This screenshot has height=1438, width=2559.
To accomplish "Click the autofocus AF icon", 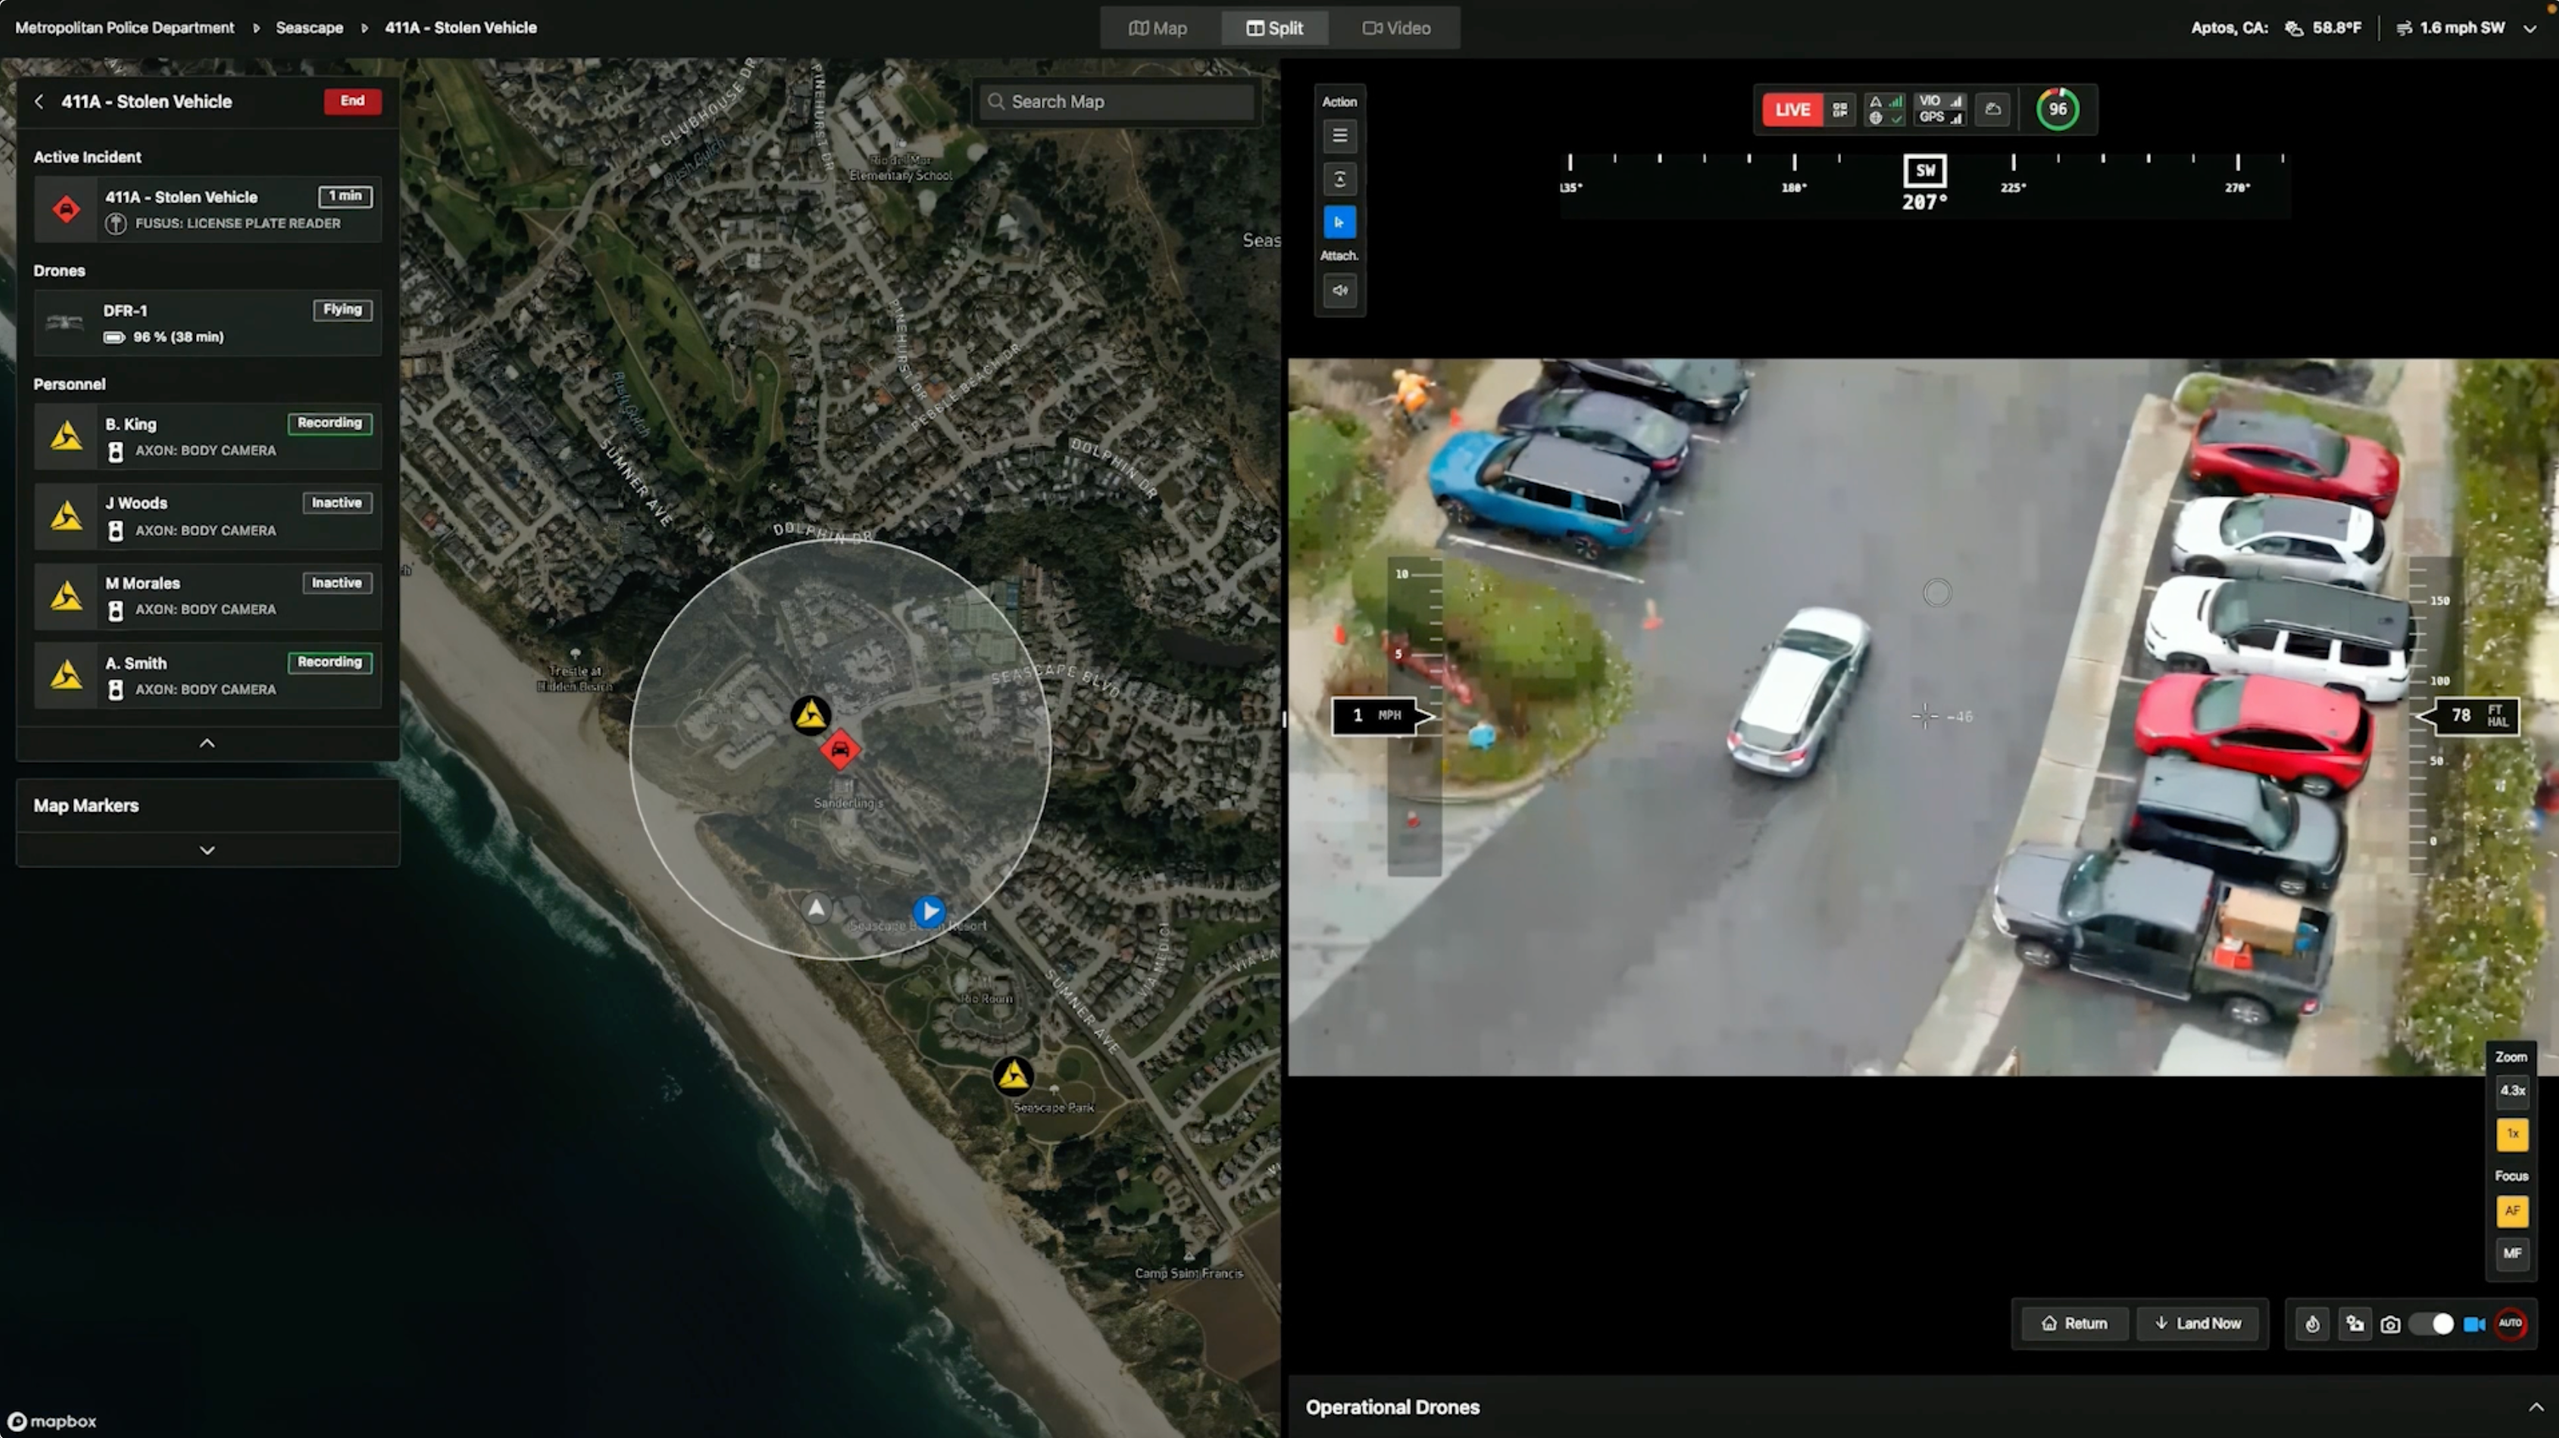I will (2515, 1209).
